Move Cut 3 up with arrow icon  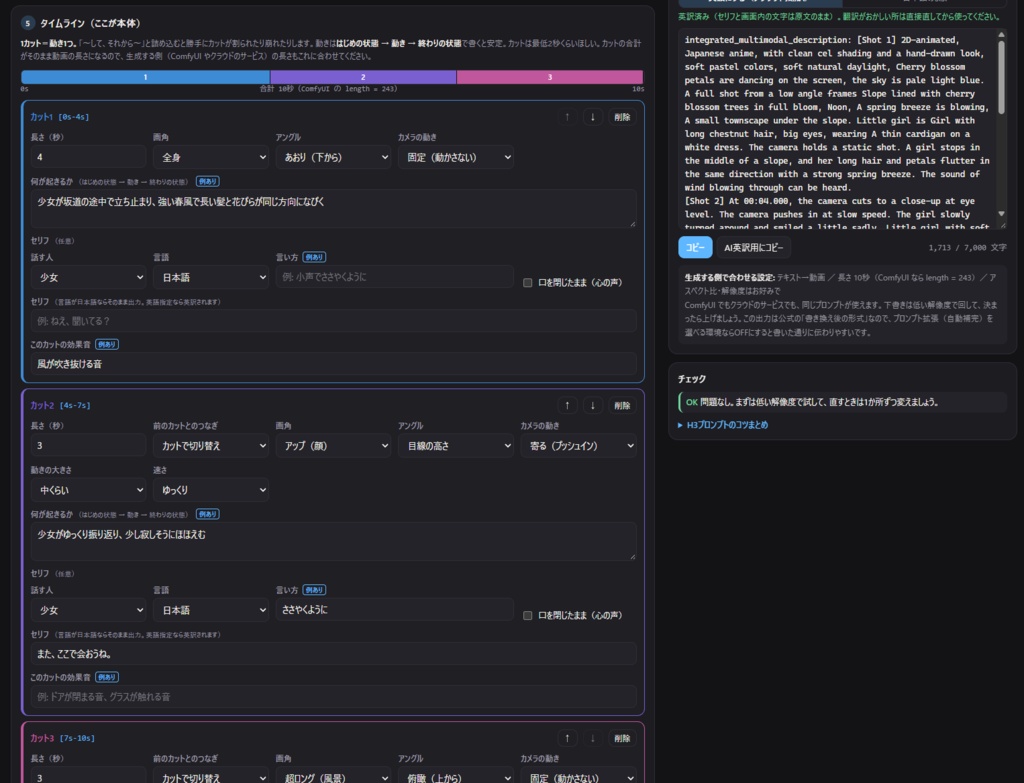pos(567,738)
